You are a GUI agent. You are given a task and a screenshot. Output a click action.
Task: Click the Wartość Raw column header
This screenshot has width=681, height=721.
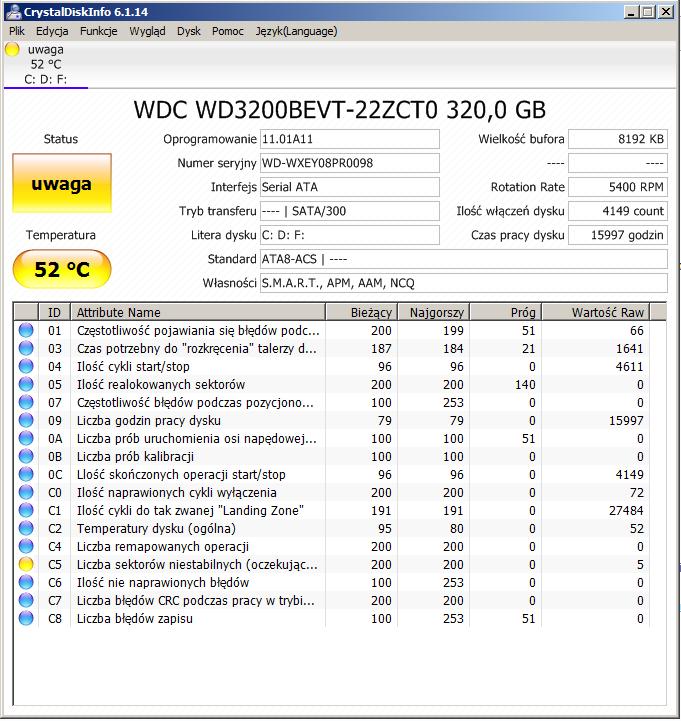595,312
